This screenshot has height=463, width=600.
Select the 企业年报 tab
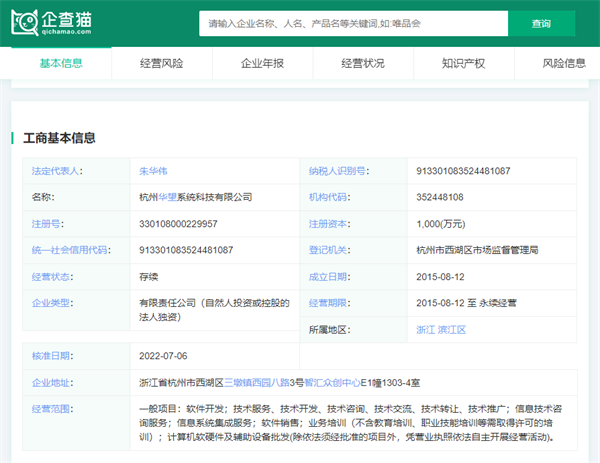point(262,63)
